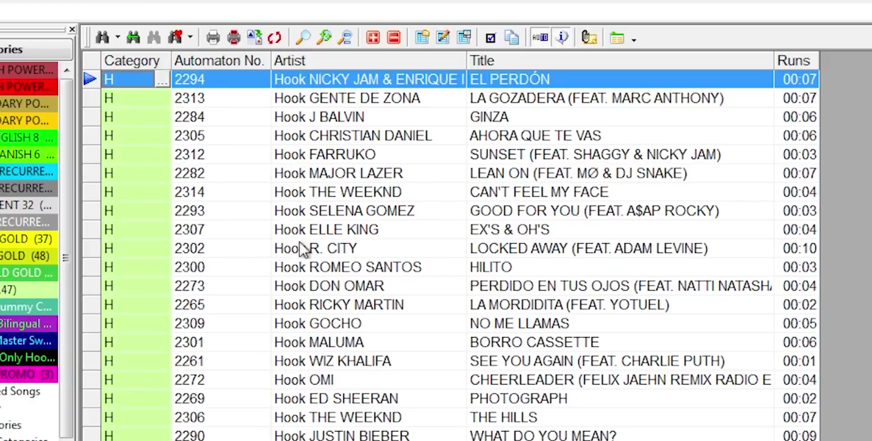Screen dimensions: 872x441
Task: Select the cyan RECURRE category
Action: point(29,171)
